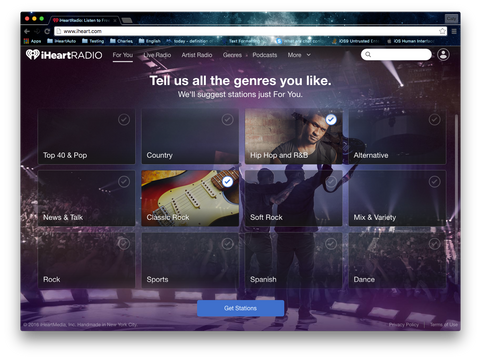This screenshot has height=360, width=481.
Task: Open the Apps bookmarks shortcut
Action: (x=32, y=41)
